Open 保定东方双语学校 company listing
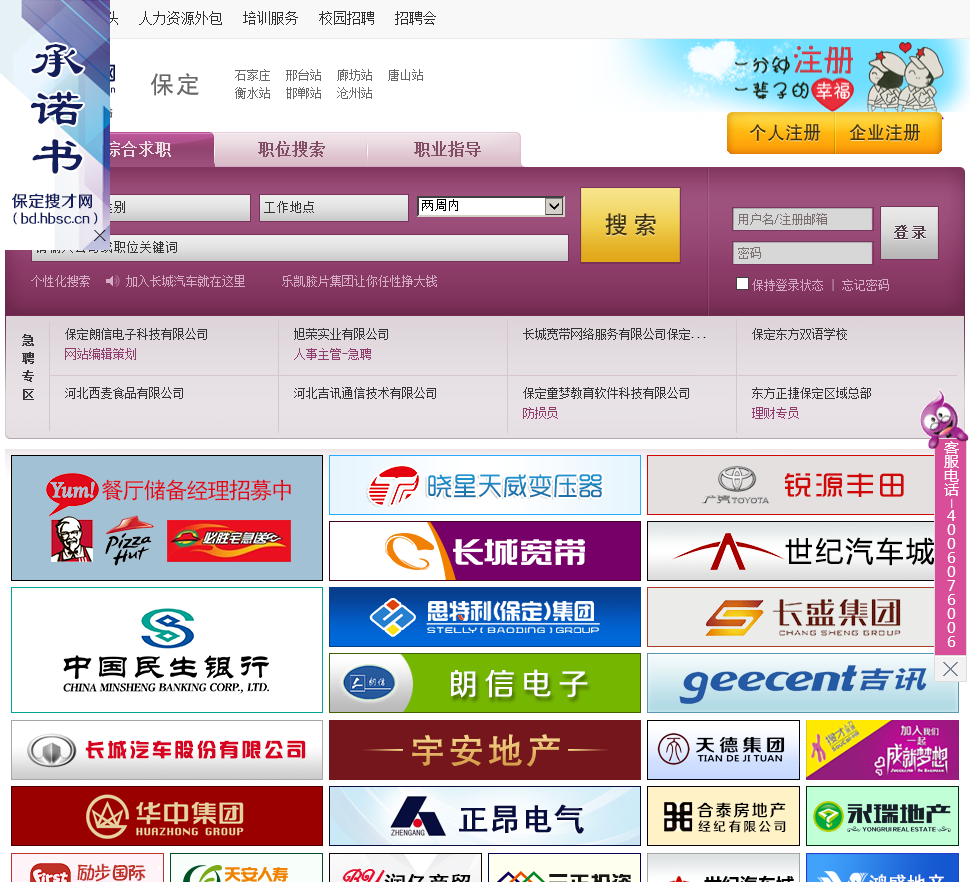Viewport: 970px width, 882px height. coord(799,335)
